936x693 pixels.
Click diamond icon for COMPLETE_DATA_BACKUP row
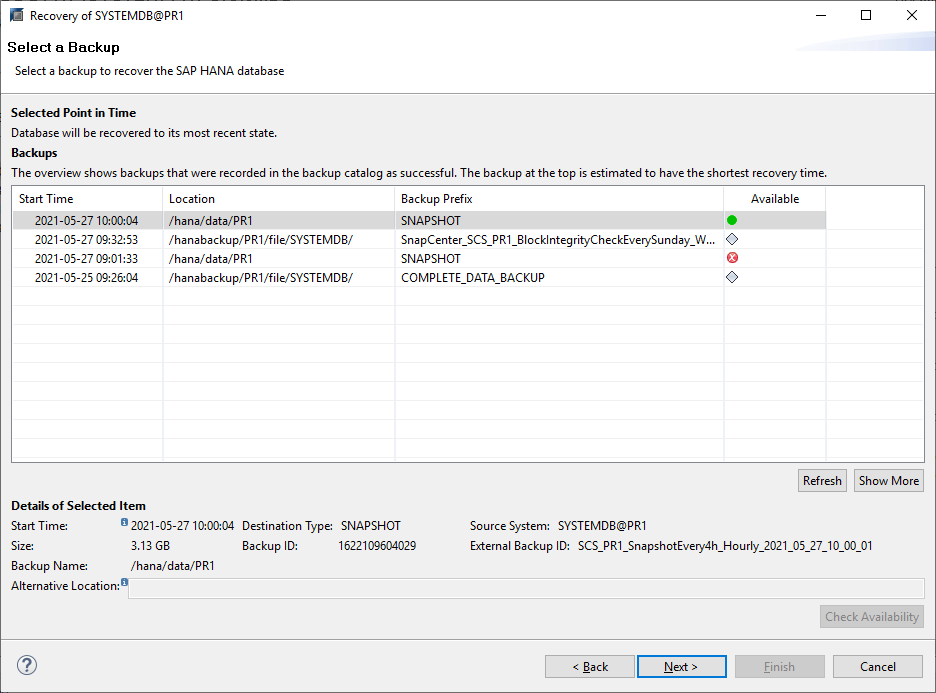(732, 277)
